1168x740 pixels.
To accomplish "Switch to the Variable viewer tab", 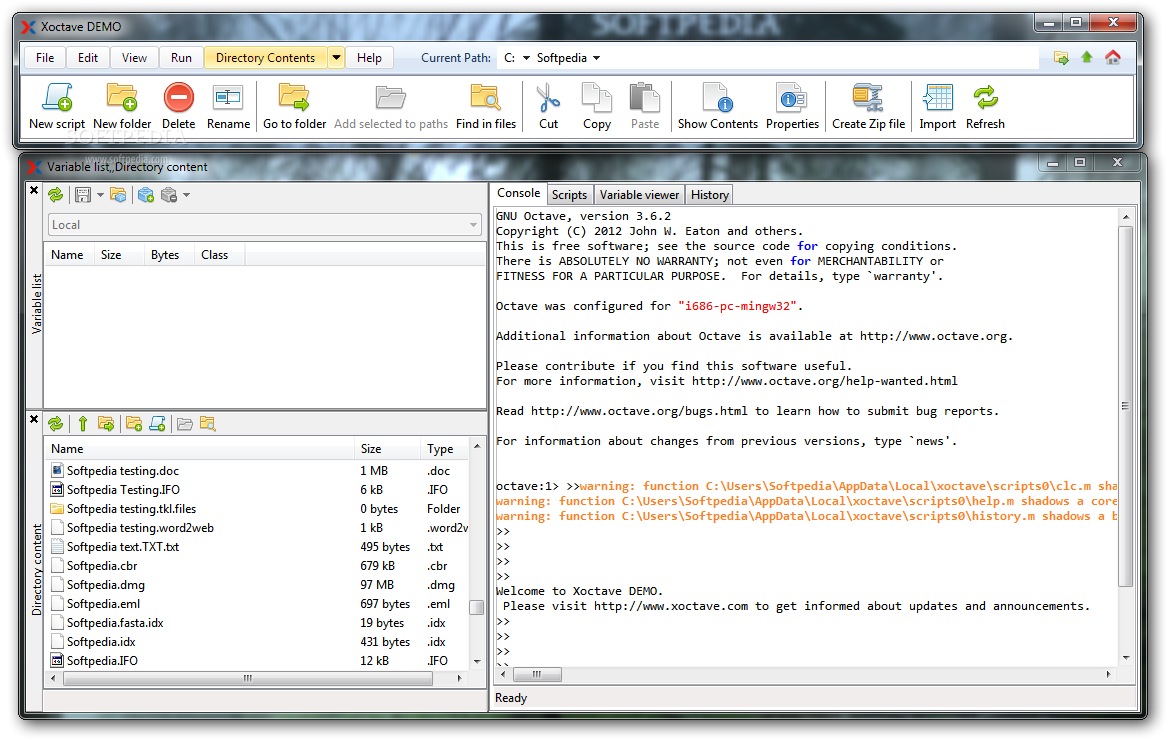I will [639, 195].
